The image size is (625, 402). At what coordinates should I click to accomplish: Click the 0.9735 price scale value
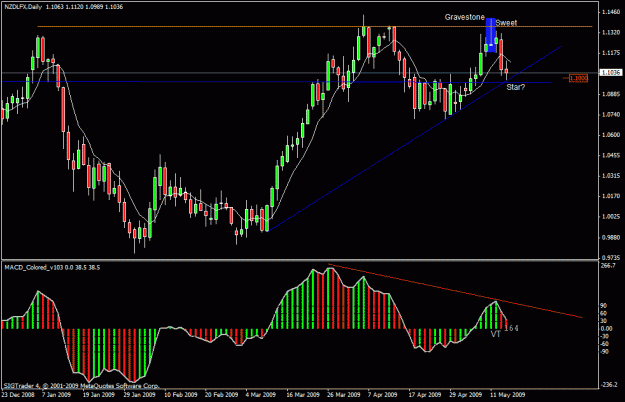coord(612,258)
